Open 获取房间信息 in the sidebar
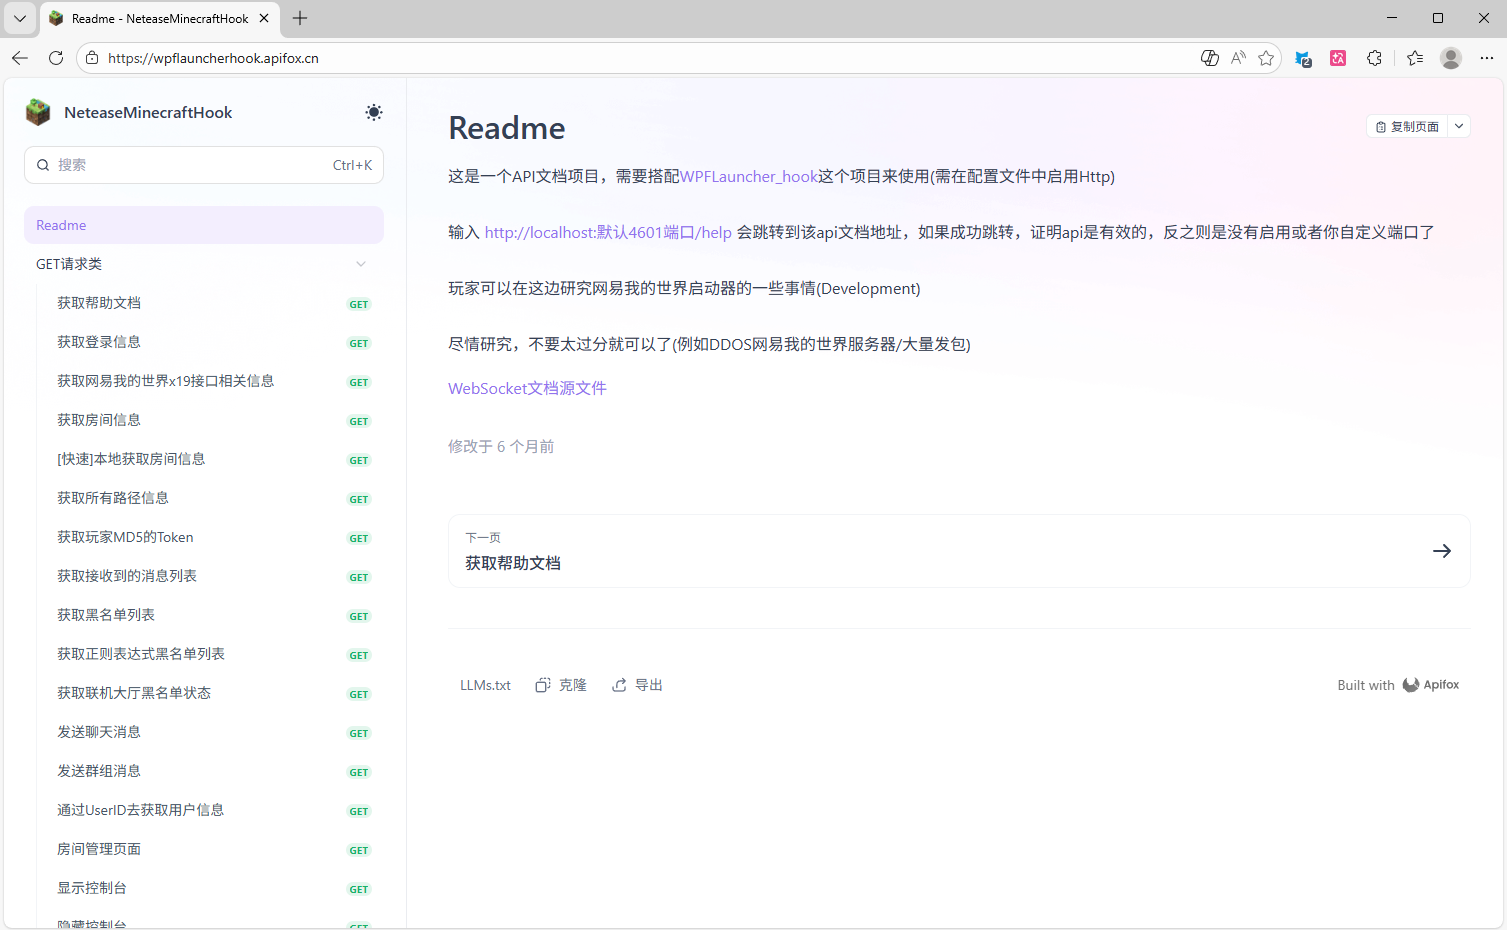The image size is (1507, 930). [204, 420]
